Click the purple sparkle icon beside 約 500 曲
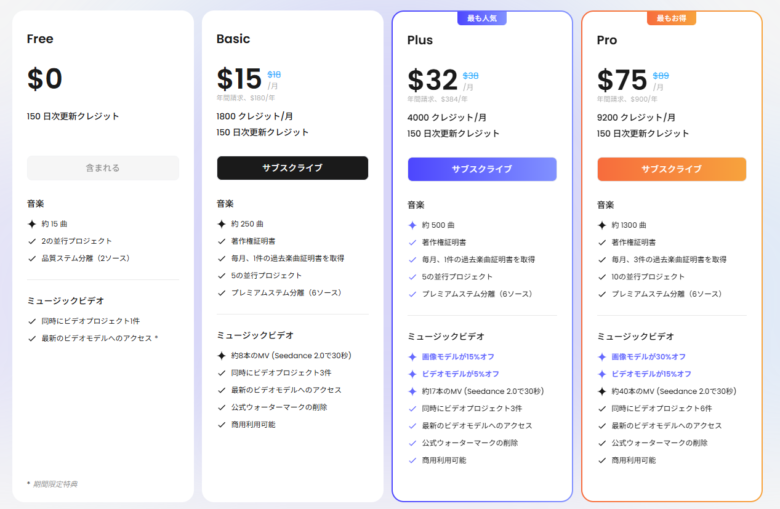The image size is (780, 509). coord(412,225)
